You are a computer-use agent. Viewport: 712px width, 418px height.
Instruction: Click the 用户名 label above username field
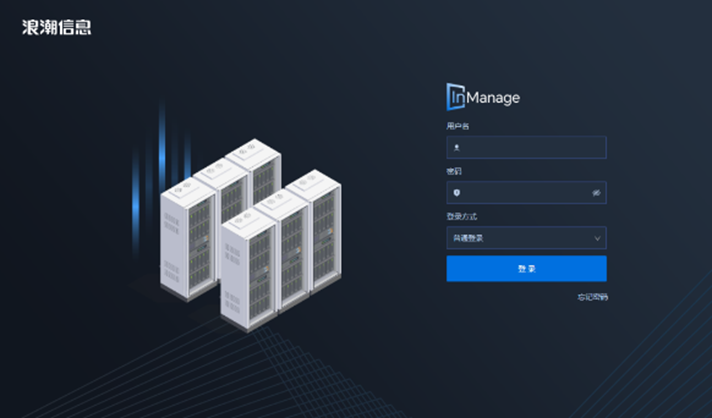coord(457,126)
